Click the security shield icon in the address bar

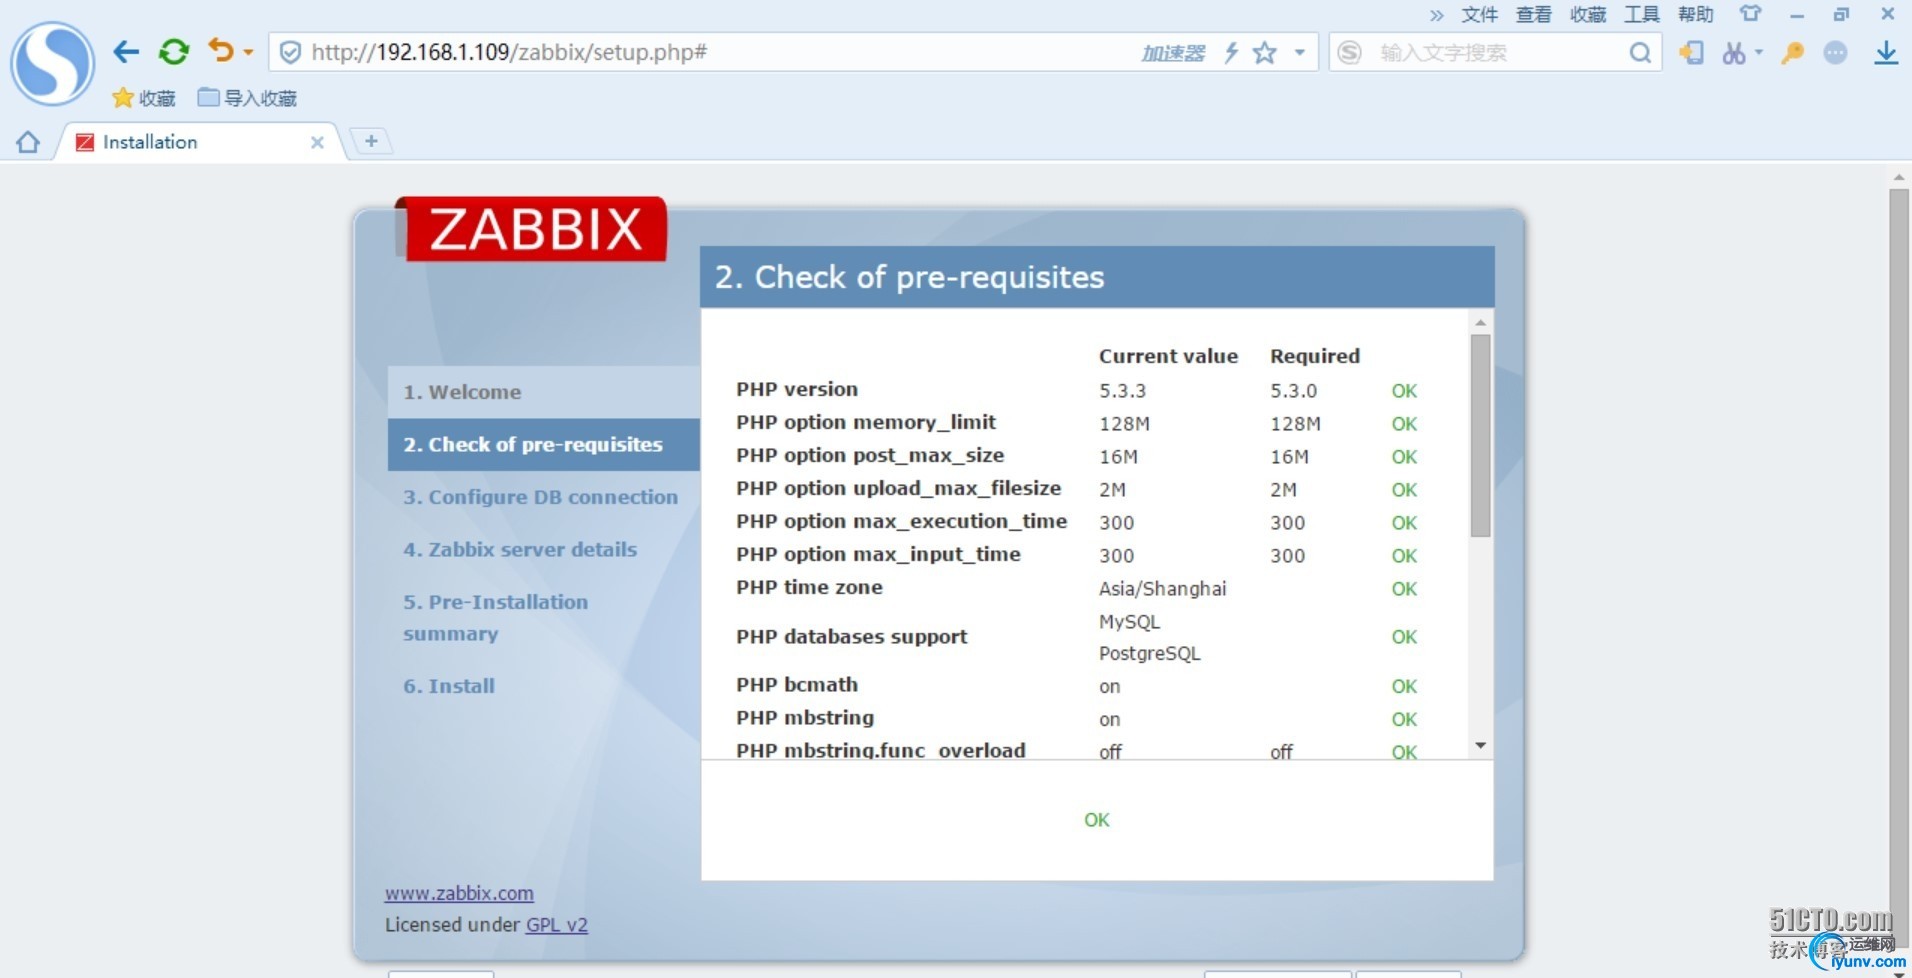point(290,52)
